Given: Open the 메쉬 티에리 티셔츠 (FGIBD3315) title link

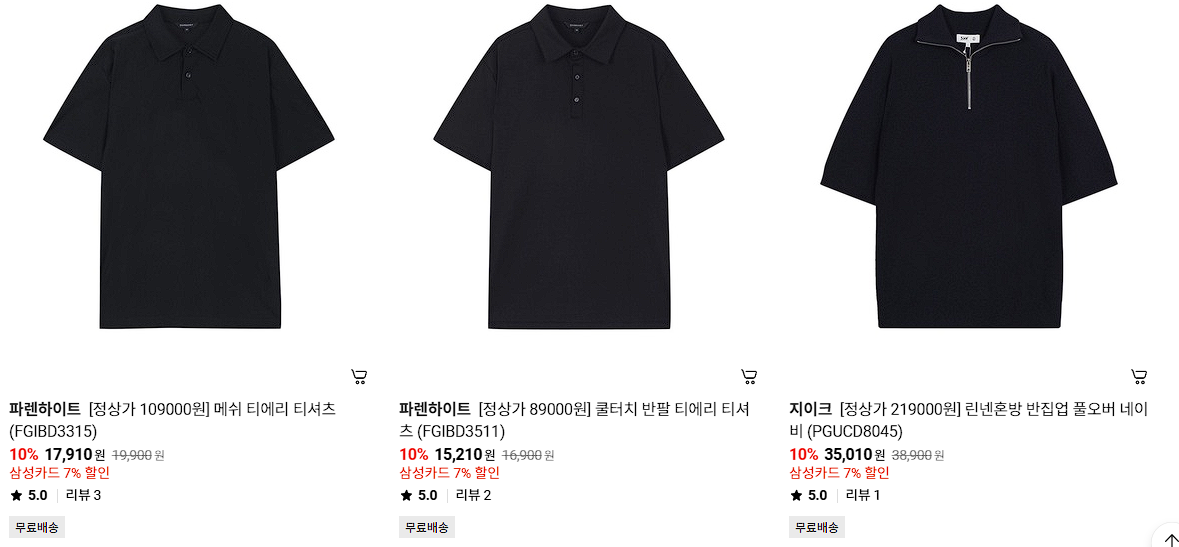Looking at the screenshot, I should click(x=172, y=420).
